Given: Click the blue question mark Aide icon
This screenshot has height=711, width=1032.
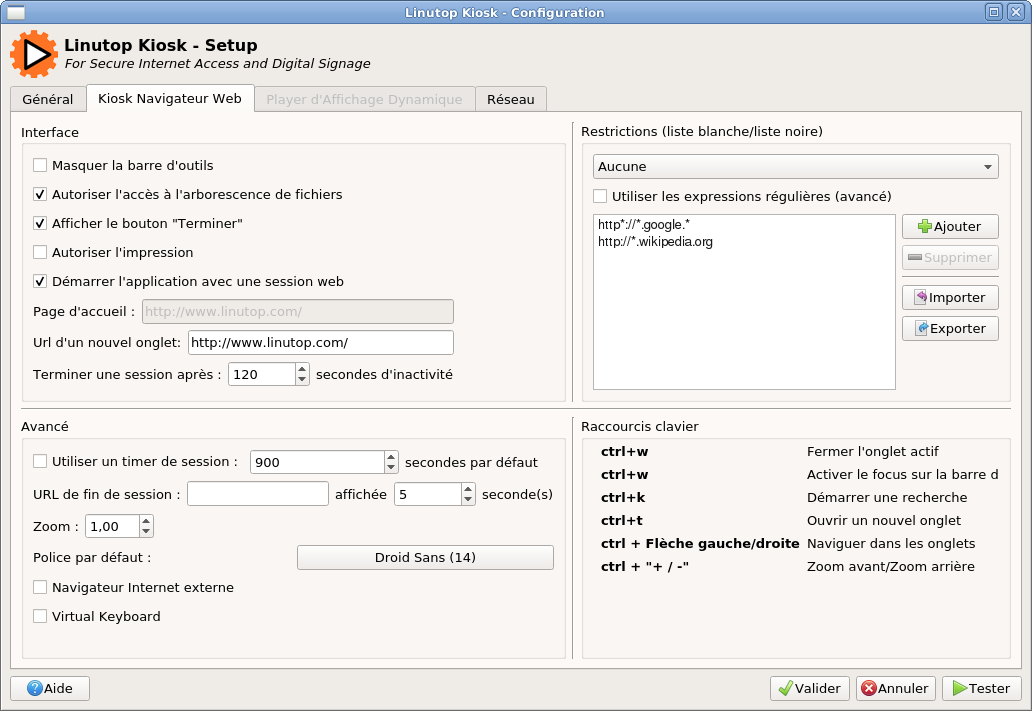Looking at the screenshot, I should 35,688.
